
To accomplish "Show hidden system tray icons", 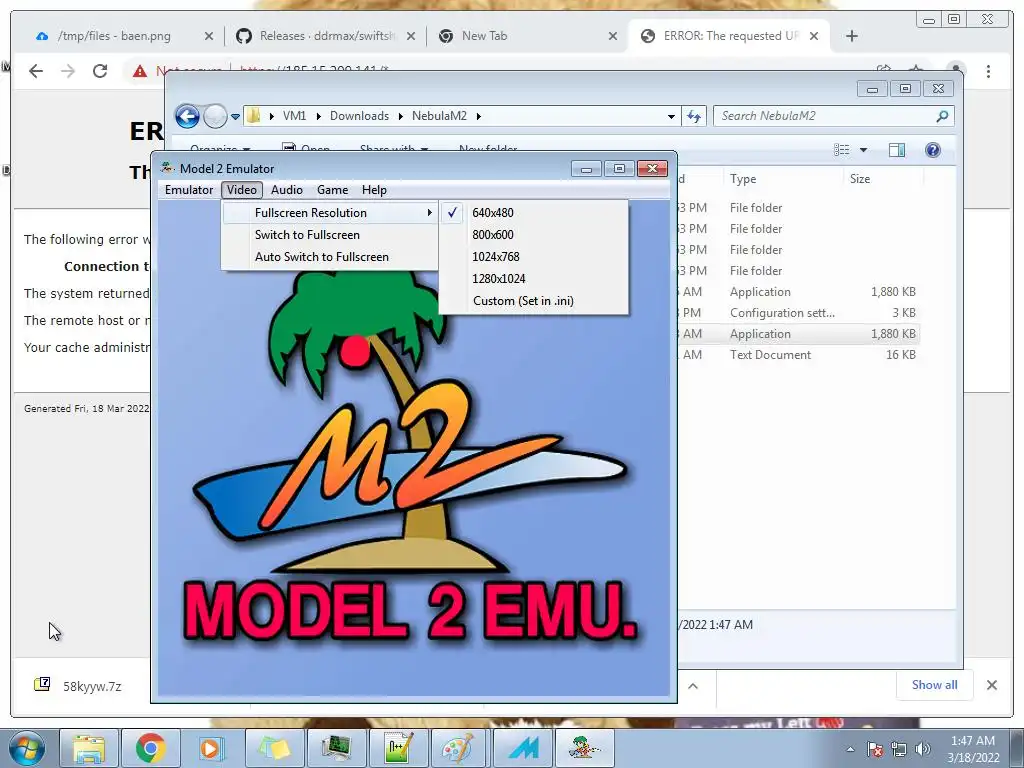I will [850, 749].
